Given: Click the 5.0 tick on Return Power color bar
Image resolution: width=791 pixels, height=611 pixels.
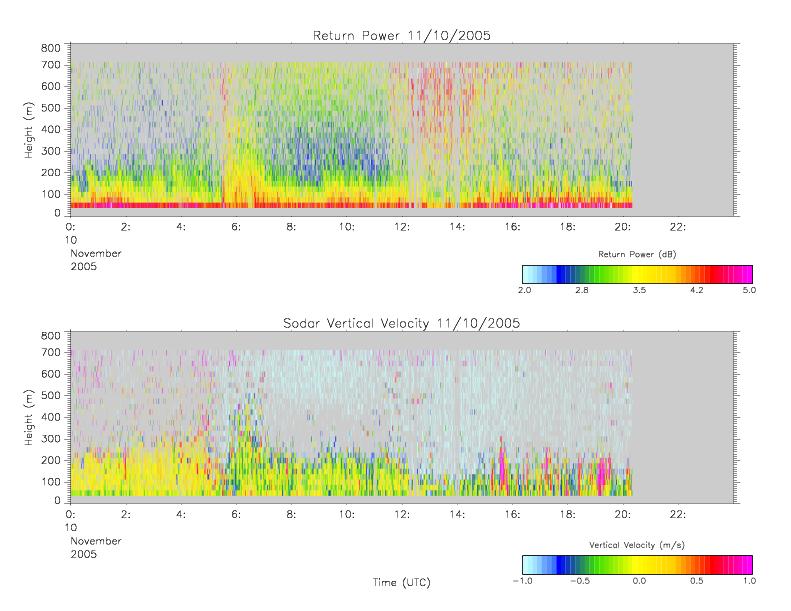Looking at the screenshot, I should tap(749, 290).
